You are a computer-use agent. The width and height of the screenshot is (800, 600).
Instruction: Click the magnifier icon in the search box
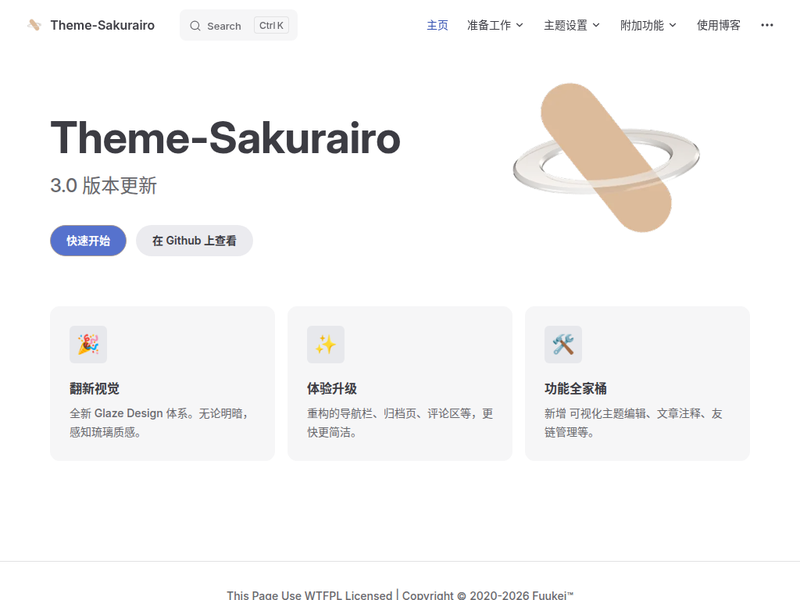point(195,26)
